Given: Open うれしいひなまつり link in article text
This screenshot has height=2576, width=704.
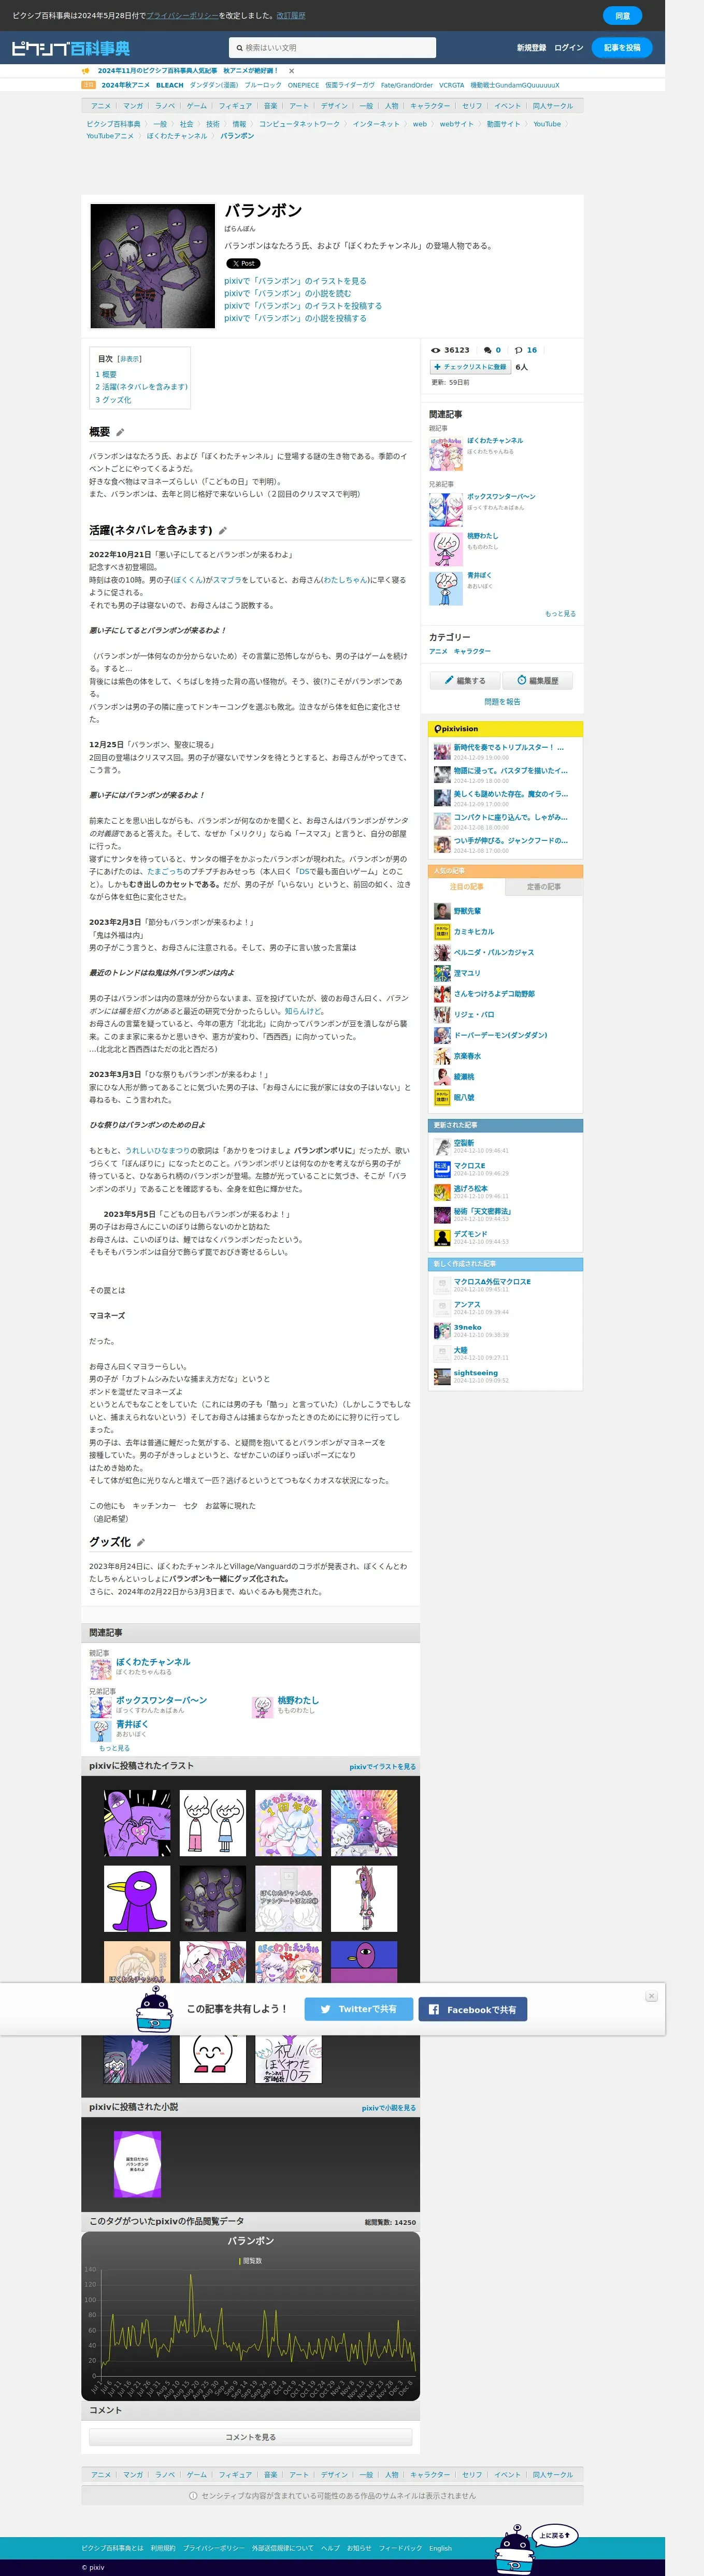Looking at the screenshot, I should click(x=157, y=1150).
